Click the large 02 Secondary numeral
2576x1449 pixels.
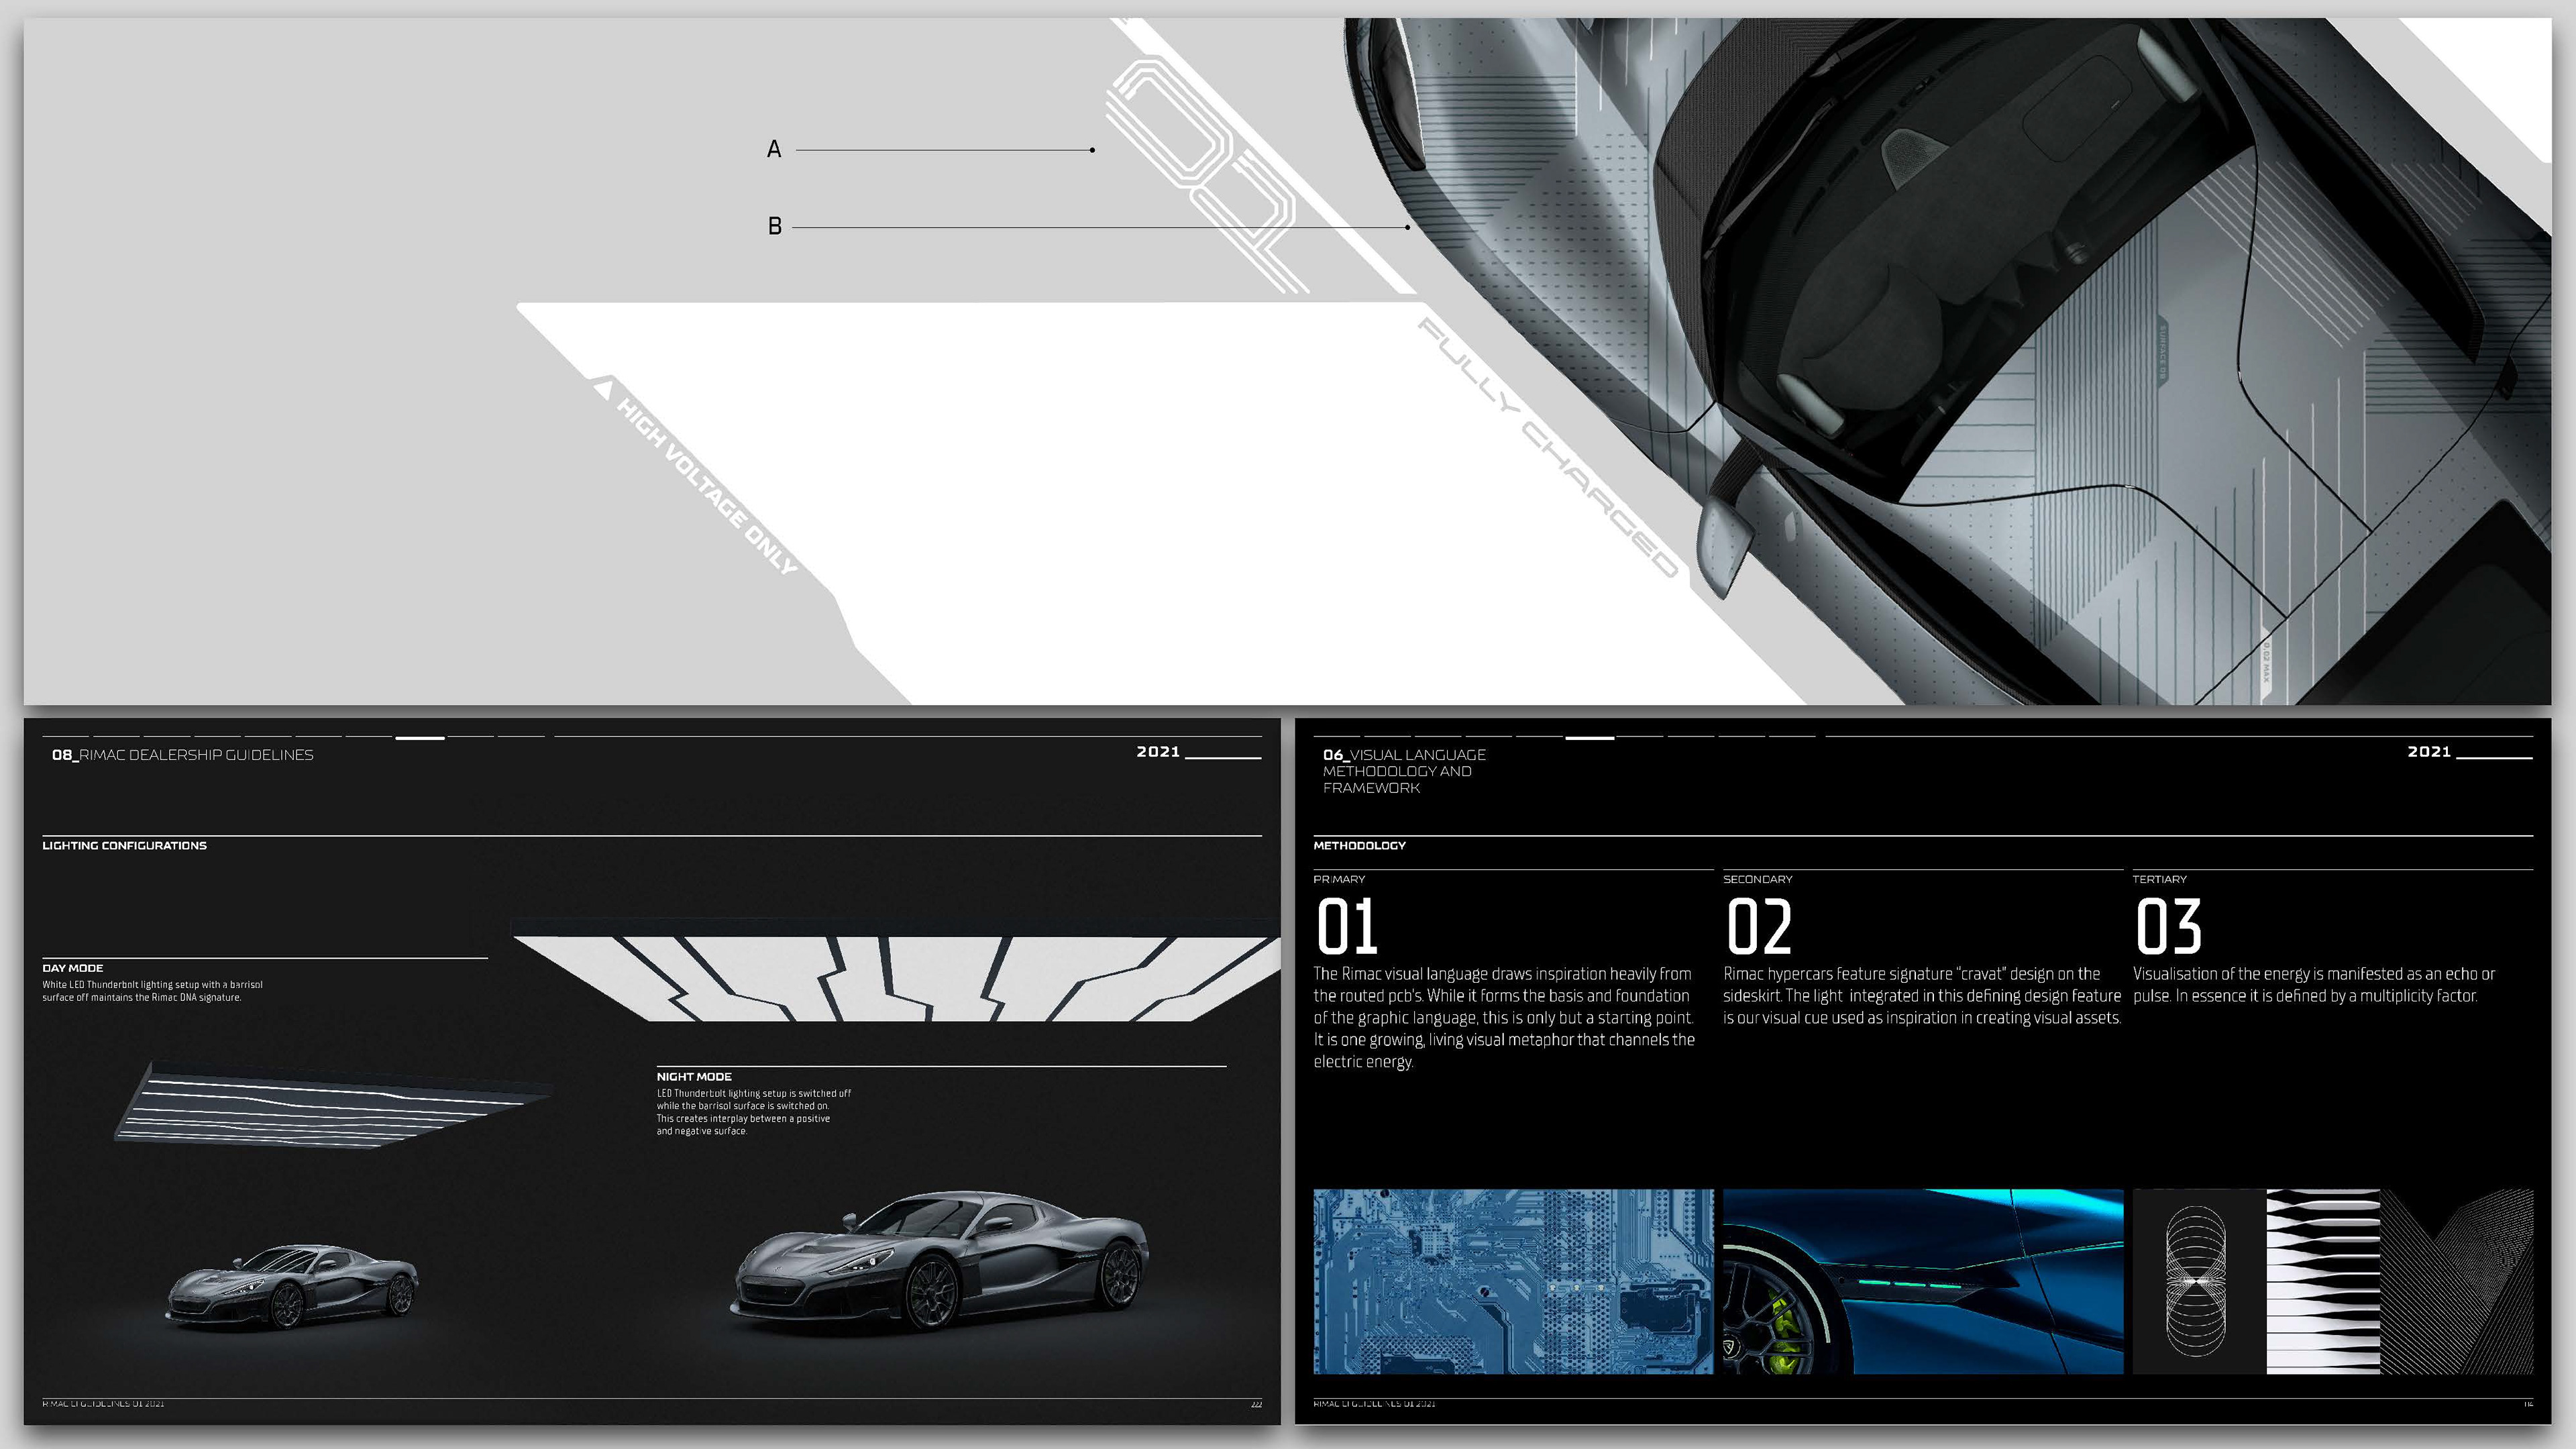pyautogui.click(x=1759, y=927)
